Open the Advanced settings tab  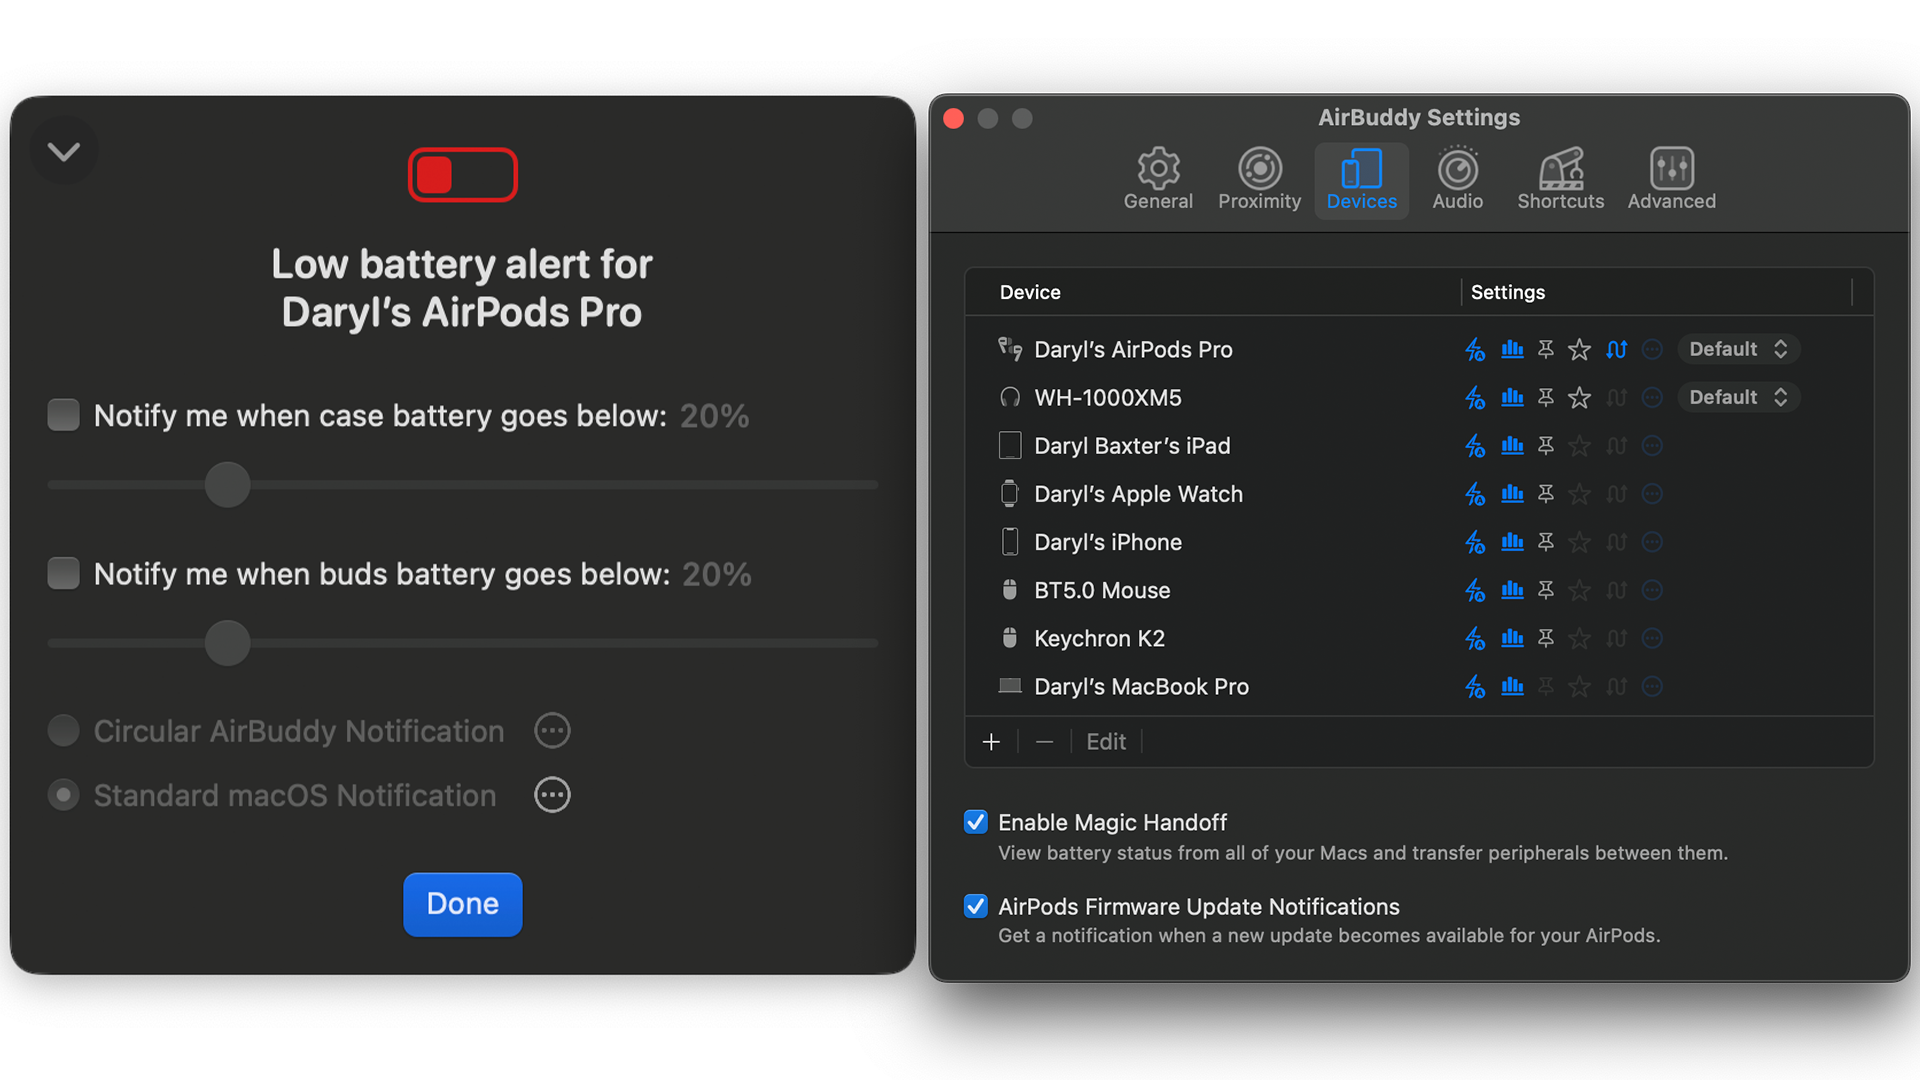click(1671, 180)
